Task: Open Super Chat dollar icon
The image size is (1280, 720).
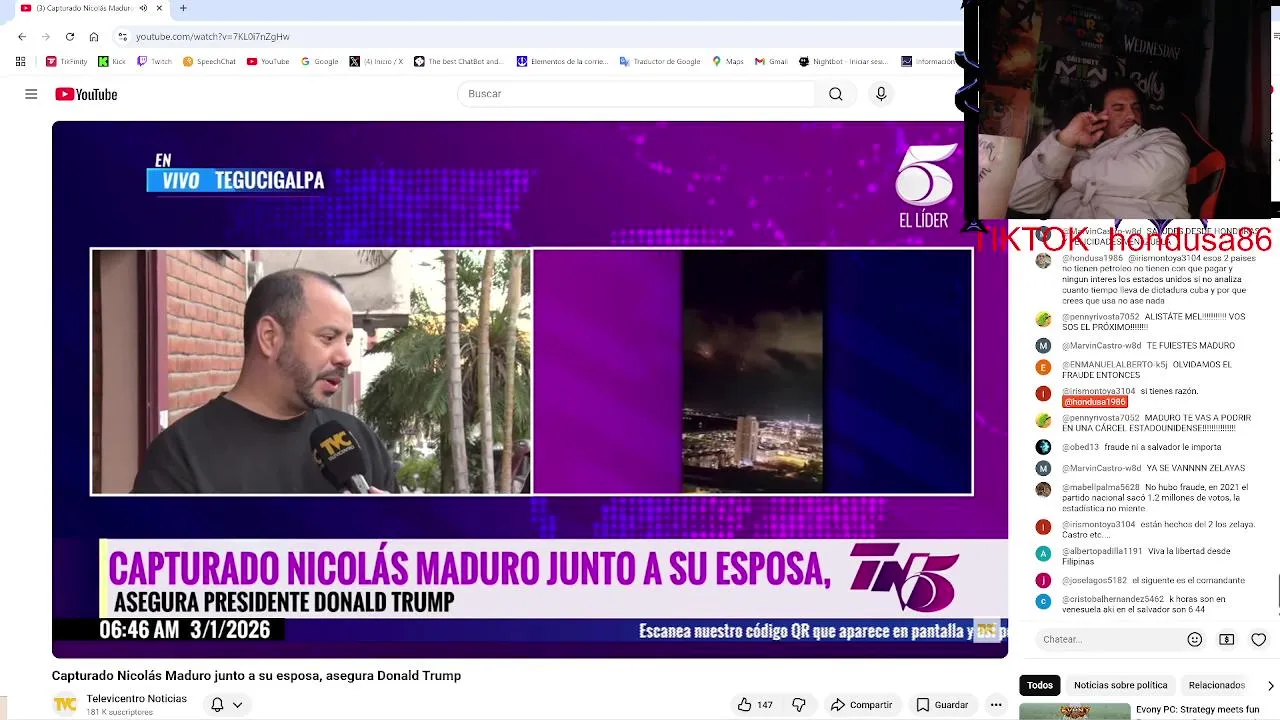Action: [1227, 639]
